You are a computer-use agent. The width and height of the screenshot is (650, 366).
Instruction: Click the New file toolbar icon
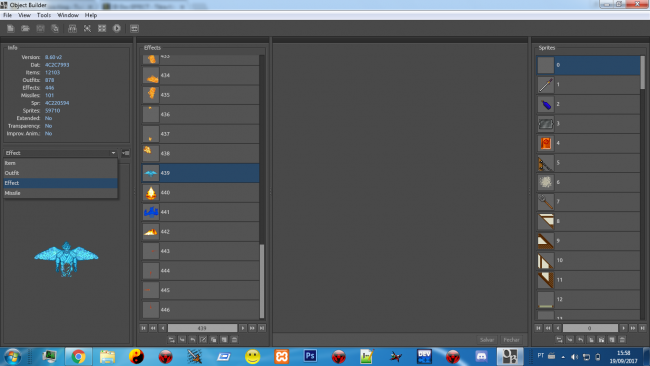11,28
